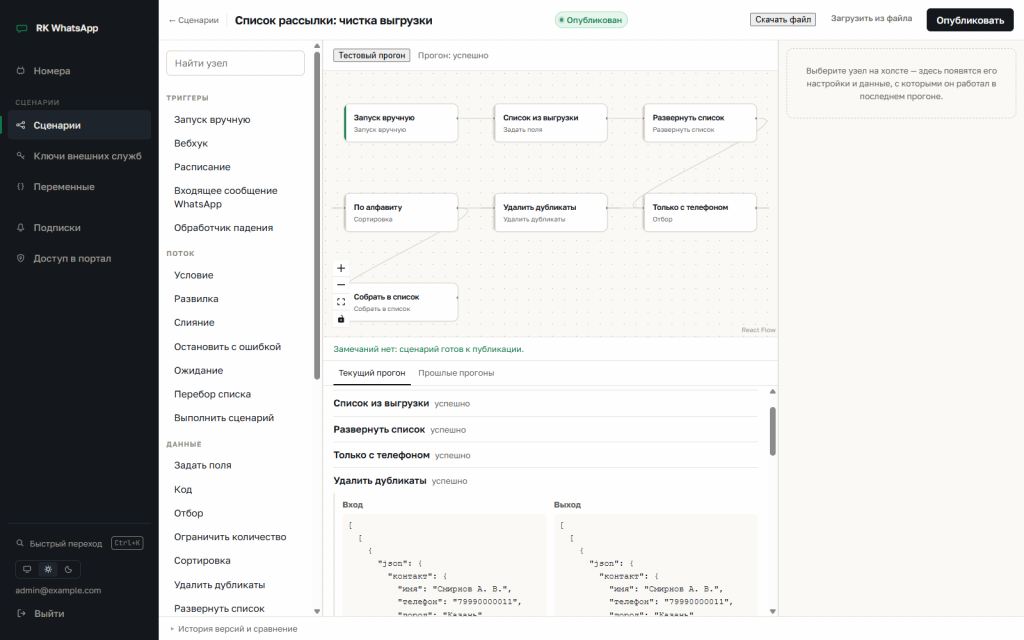
Task: Open Ключи внешних служб in sidebar
Action: point(79,155)
